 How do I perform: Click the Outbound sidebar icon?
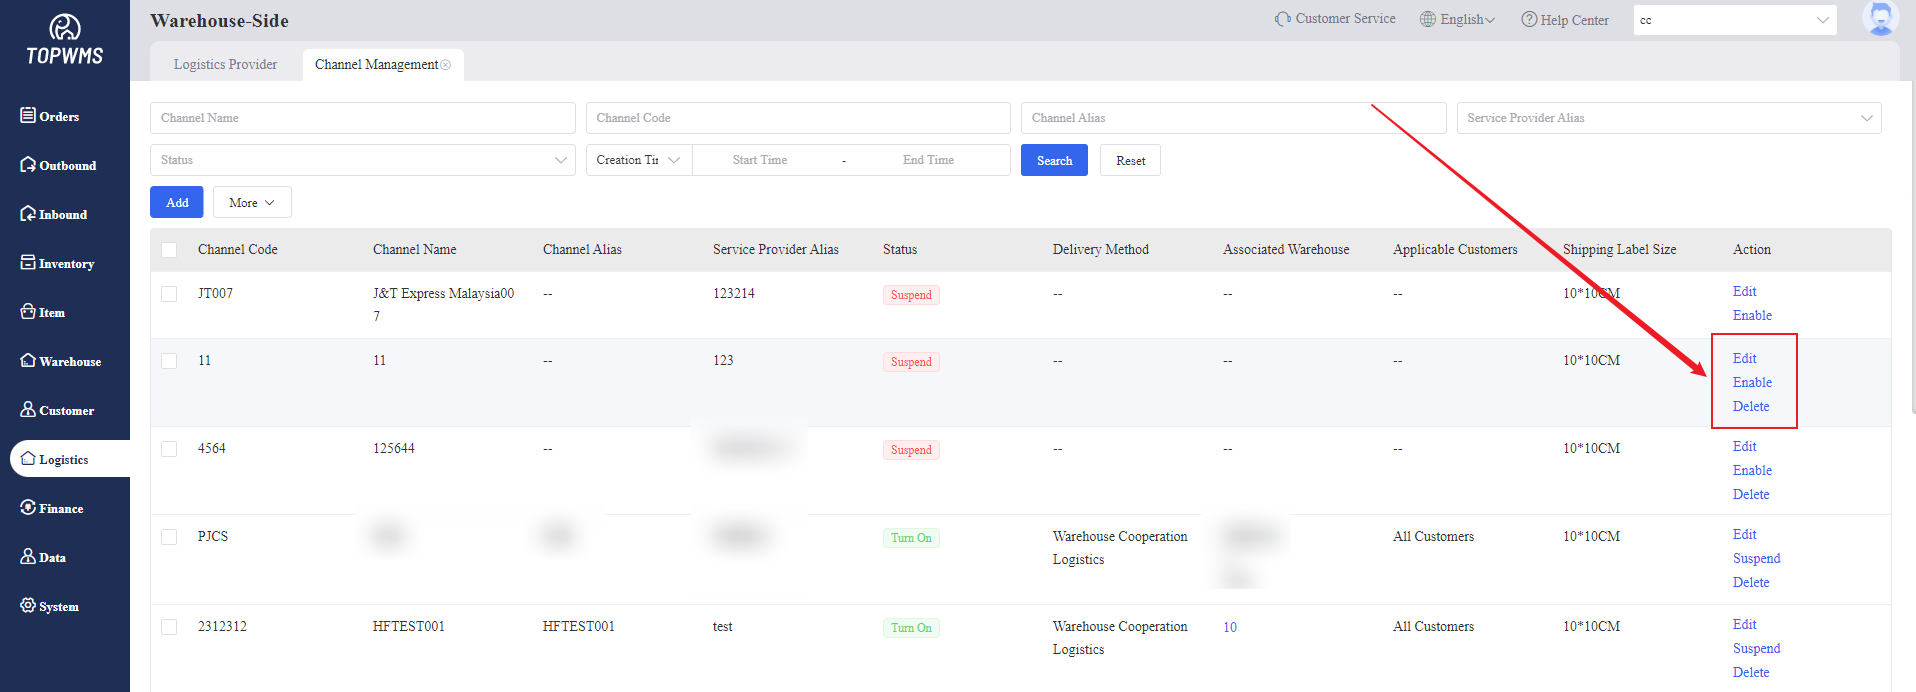coord(28,165)
